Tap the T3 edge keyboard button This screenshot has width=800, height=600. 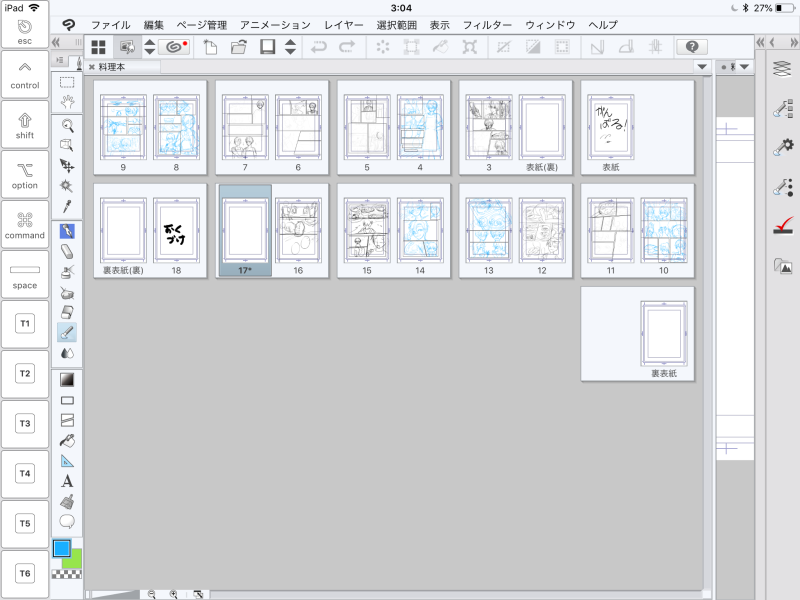[x=24, y=424]
